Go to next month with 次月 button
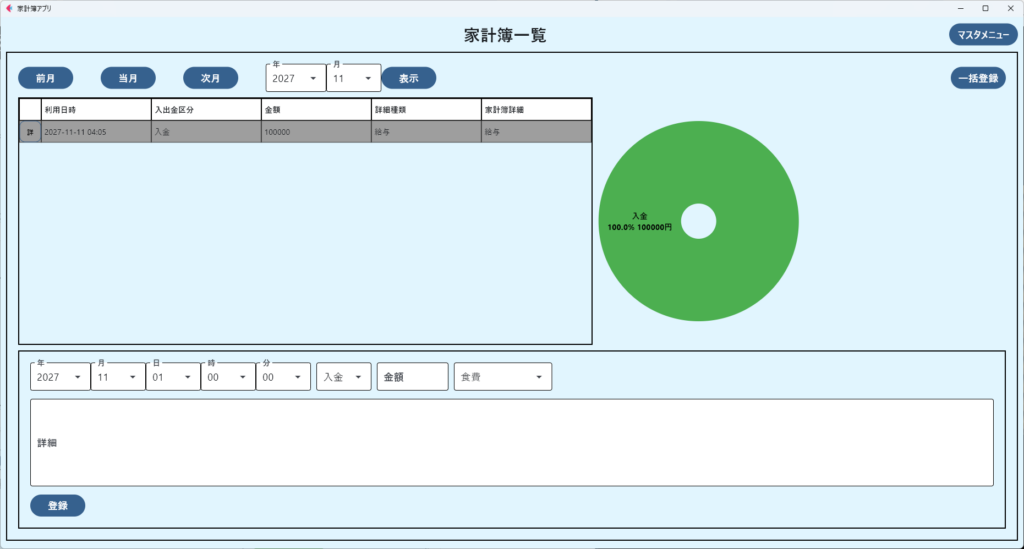Image resolution: width=1024 pixels, height=549 pixels. tap(210, 78)
